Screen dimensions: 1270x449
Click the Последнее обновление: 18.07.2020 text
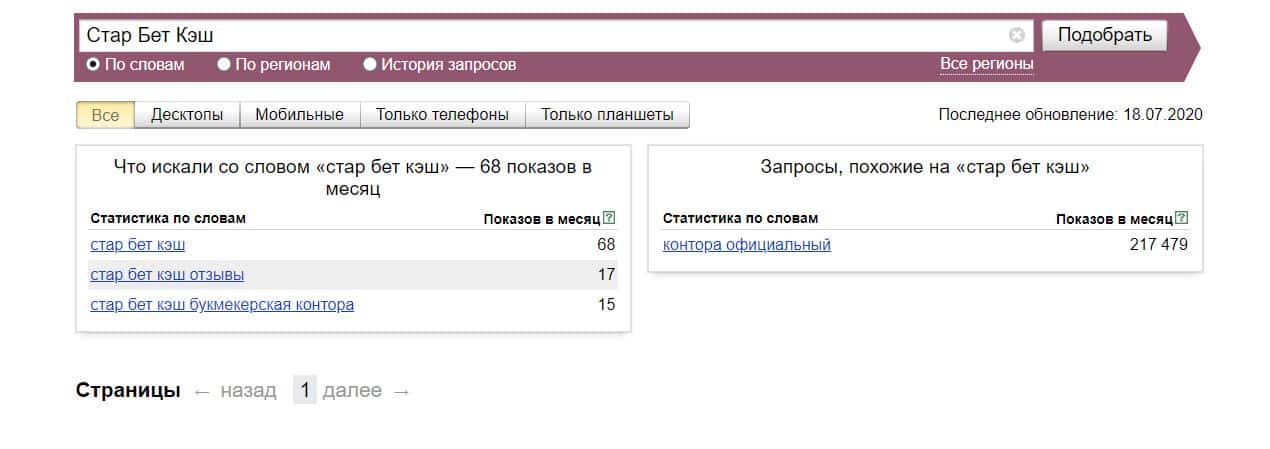tap(1070, 115)
